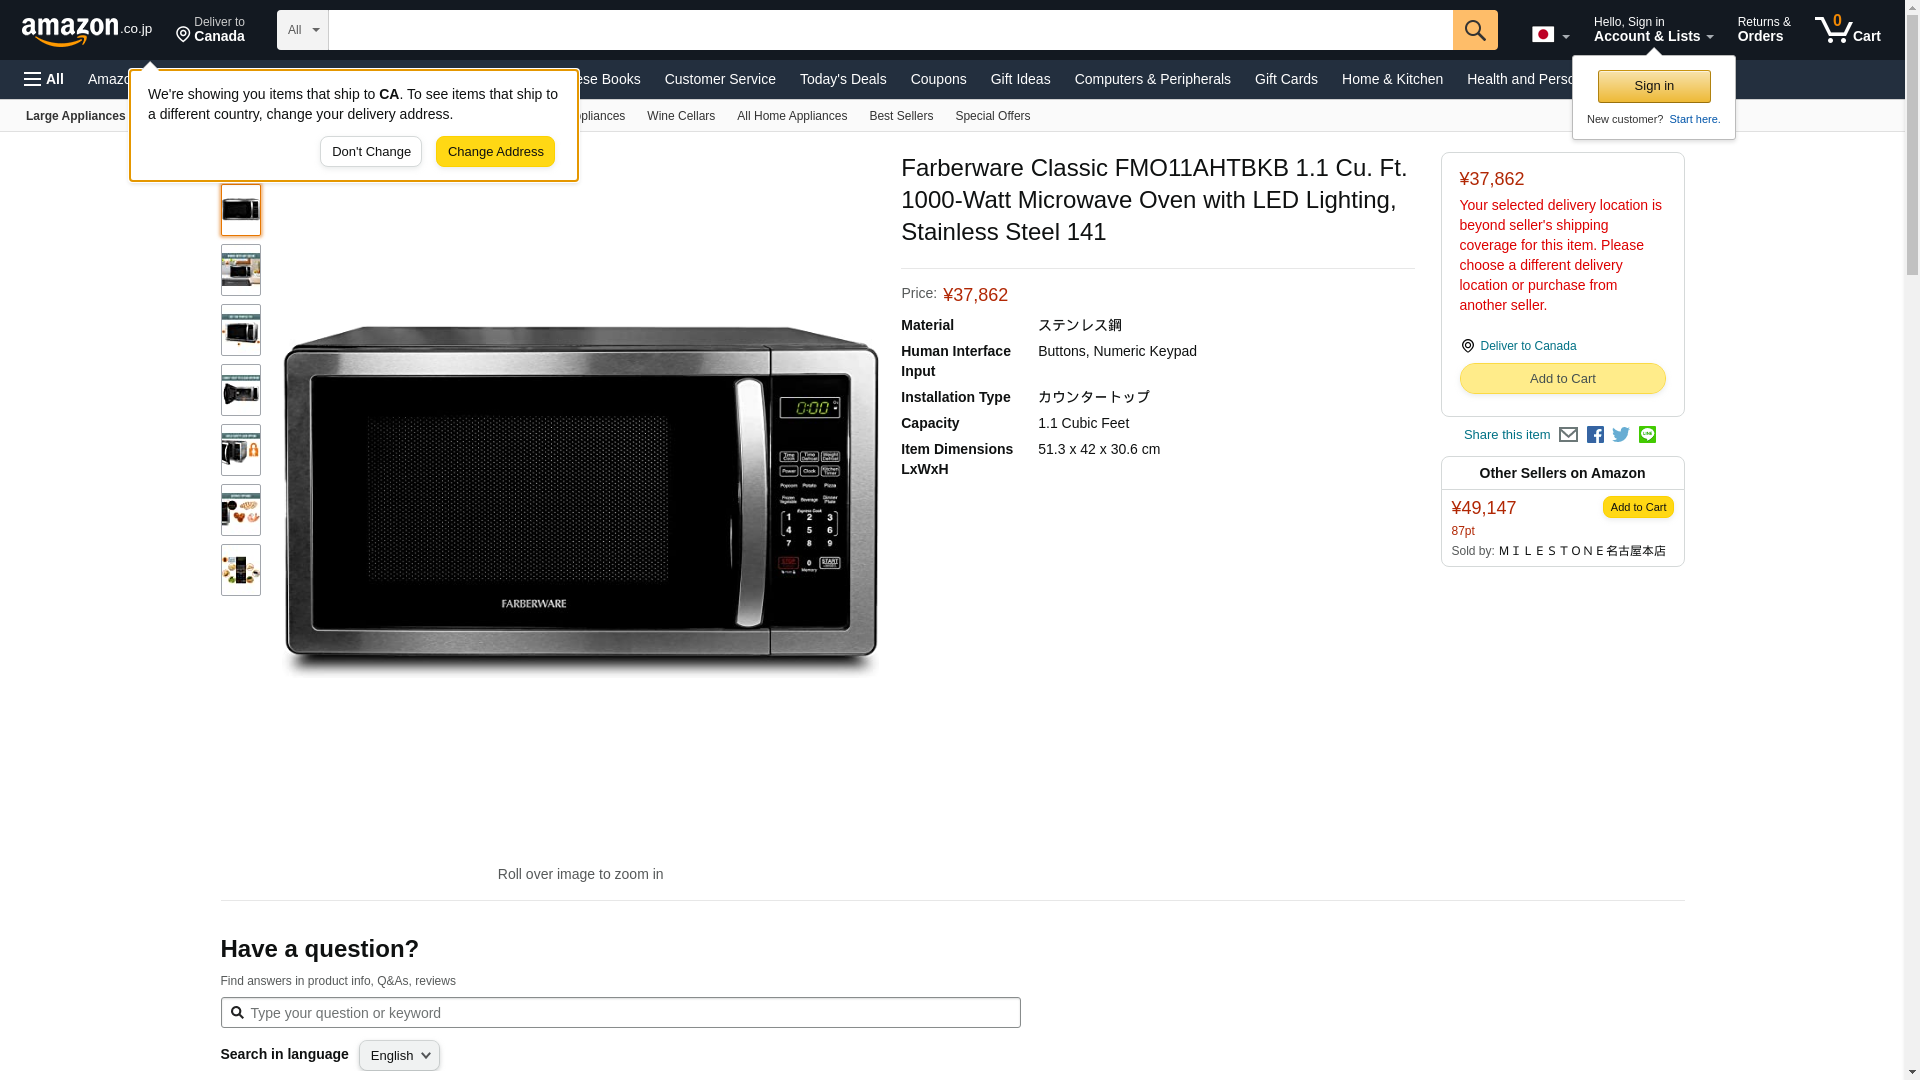Open Gift Cards navigation item

pos(1285,79)
